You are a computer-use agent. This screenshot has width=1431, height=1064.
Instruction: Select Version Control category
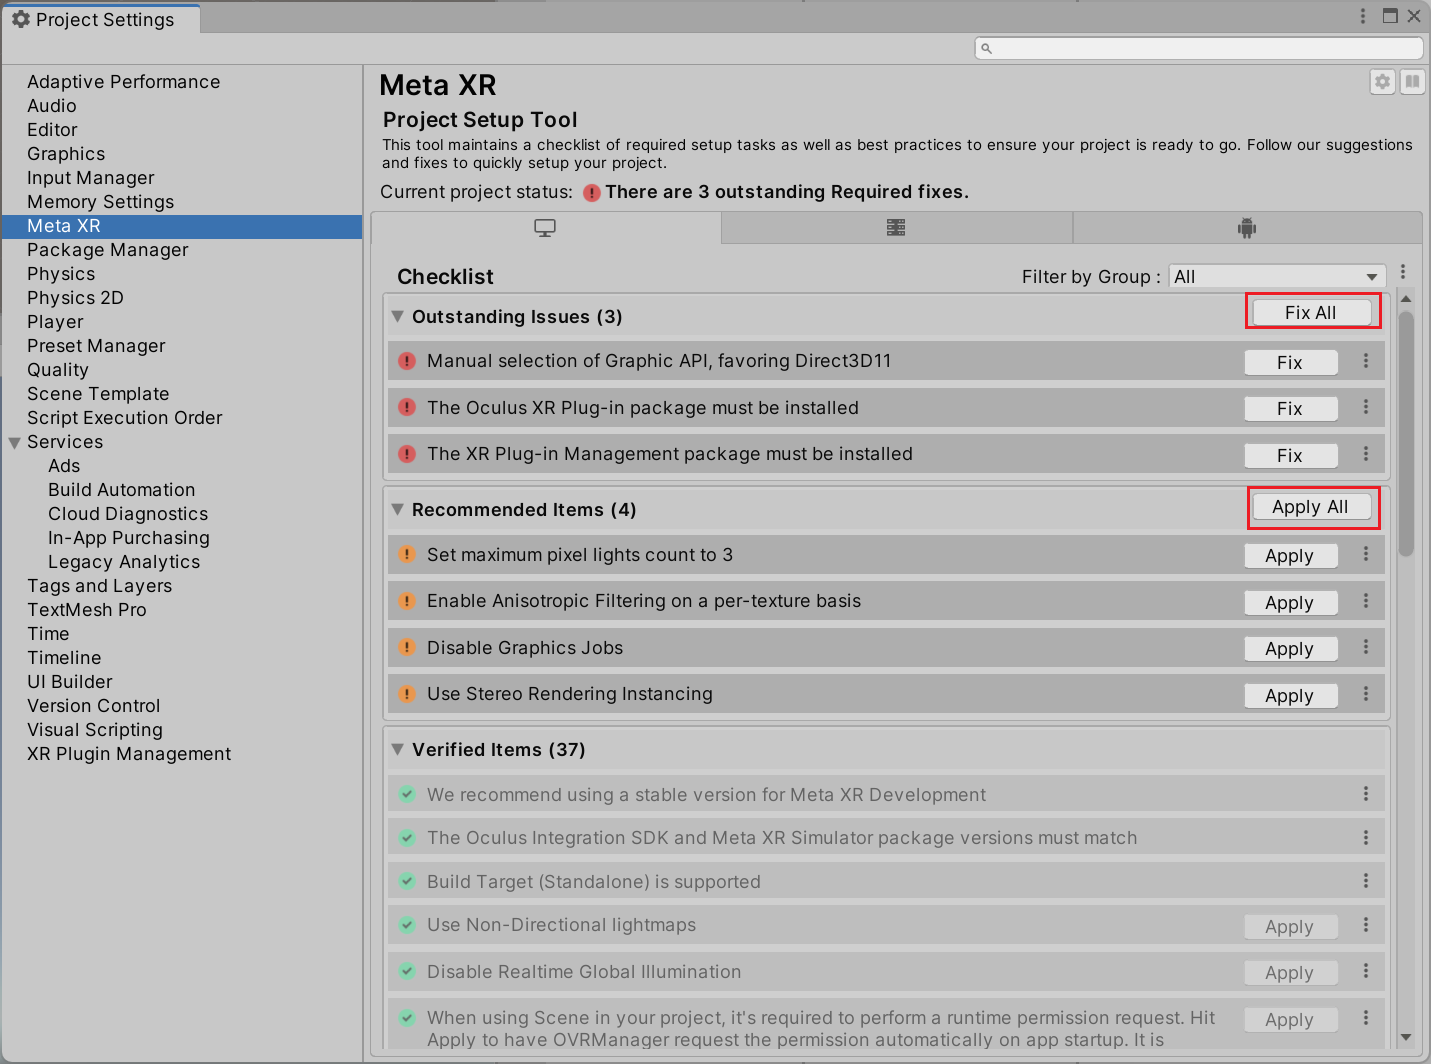click(94, 706)
